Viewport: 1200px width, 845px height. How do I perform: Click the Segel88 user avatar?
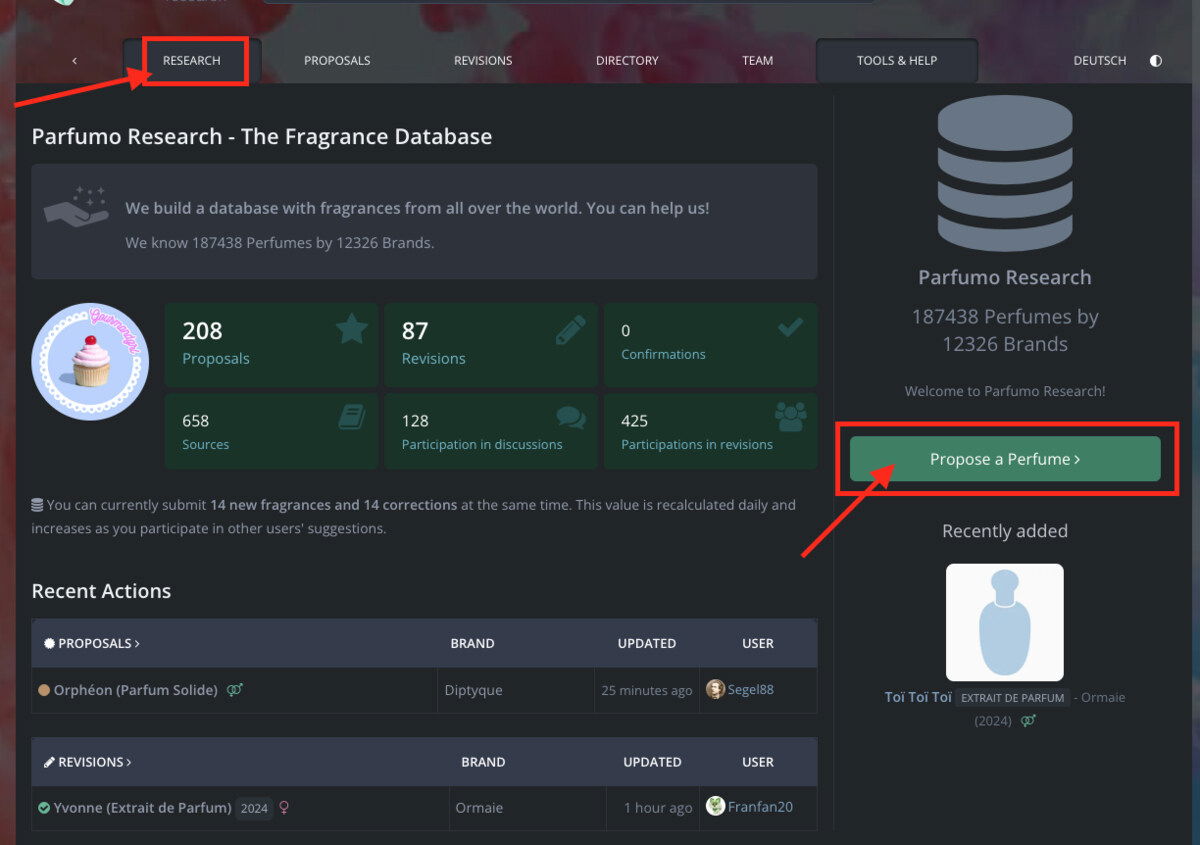pyautogui.click(x=715, y=689)
